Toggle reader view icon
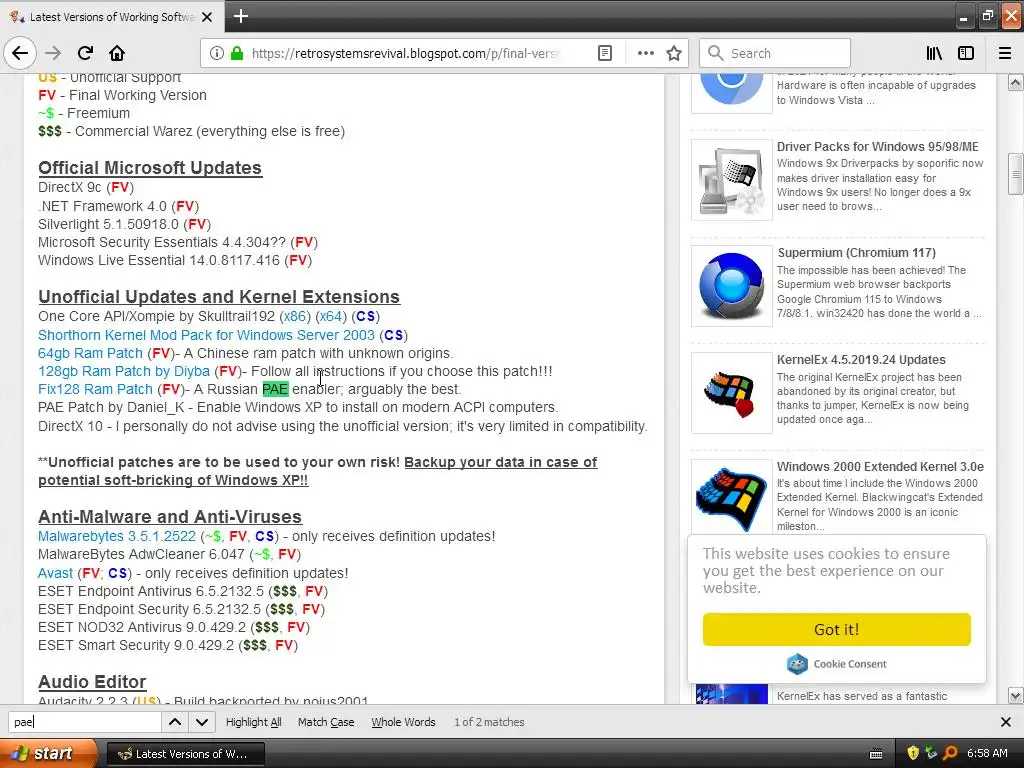 605,53
